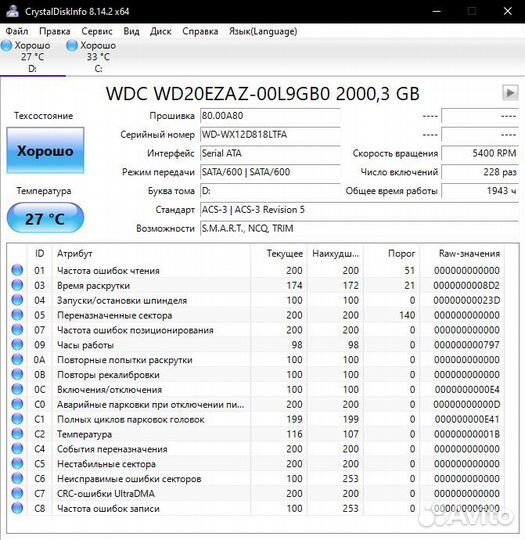Click raw value 000000000797
The height and width of the screenshot is (540, 525).
[467, 345]
